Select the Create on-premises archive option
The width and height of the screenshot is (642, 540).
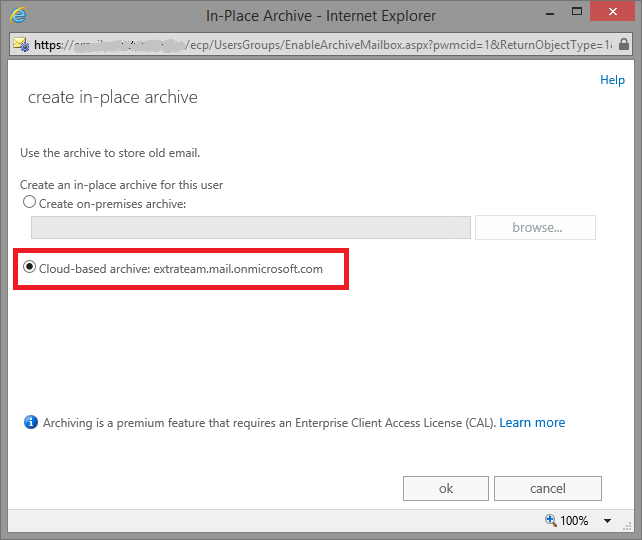pyautogui.click(x=30, y=203)
